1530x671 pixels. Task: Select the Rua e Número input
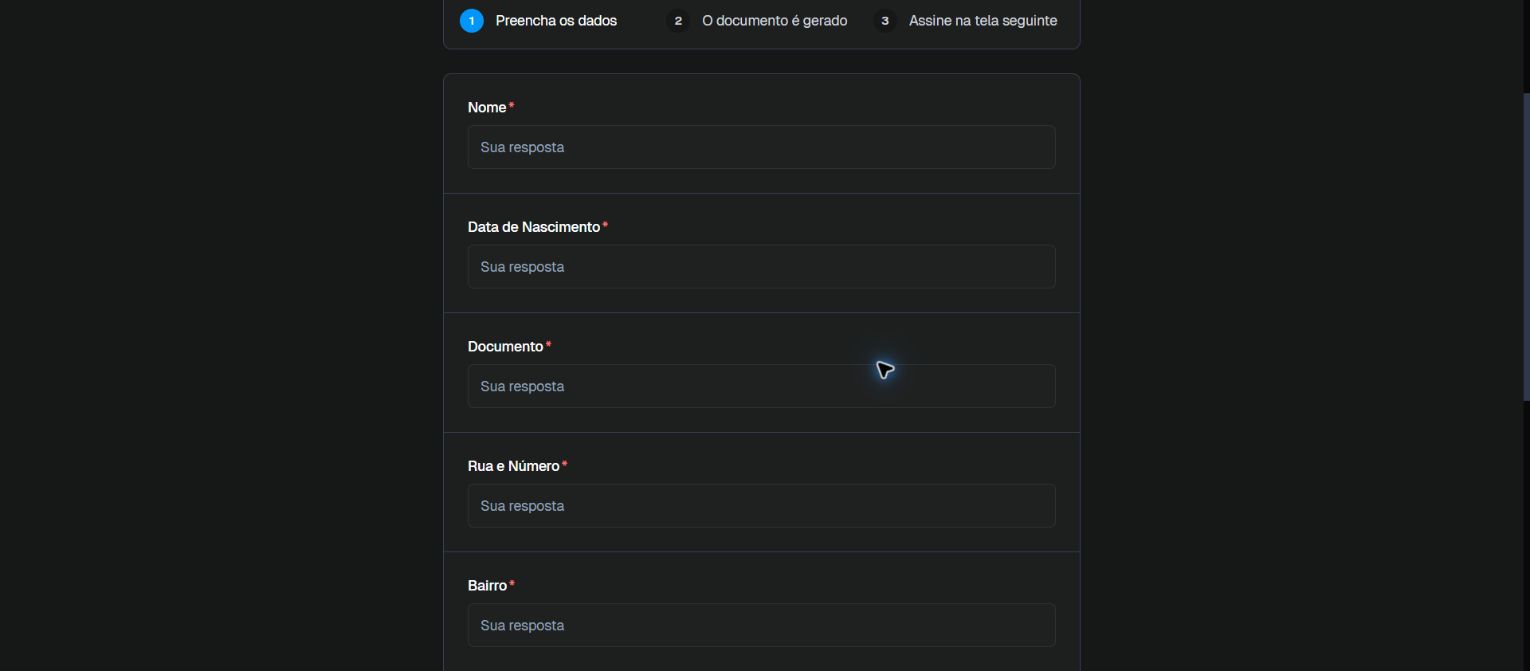click(761, 506)
